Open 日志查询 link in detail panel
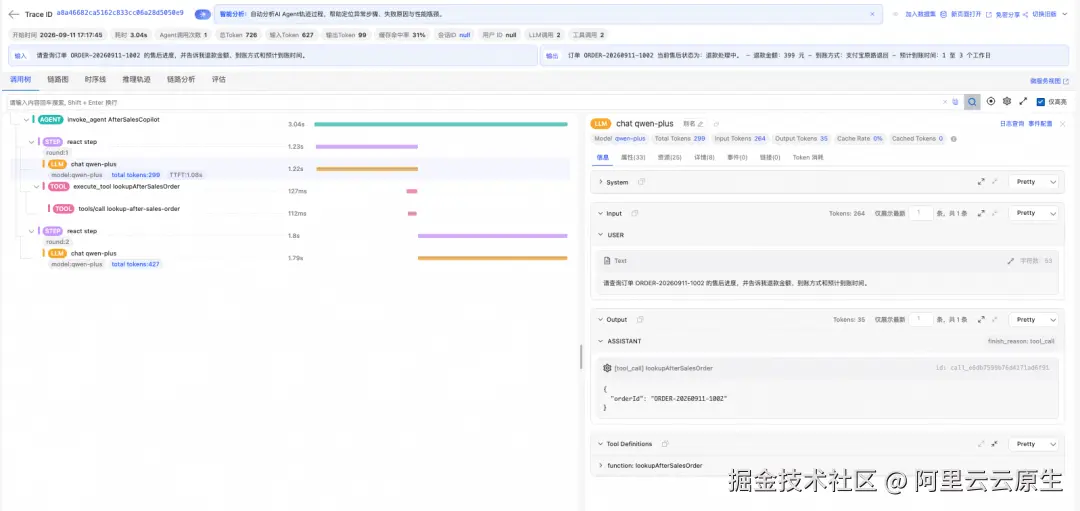1080x511 pixels. pyautogui.click(x=1012, y=124)
